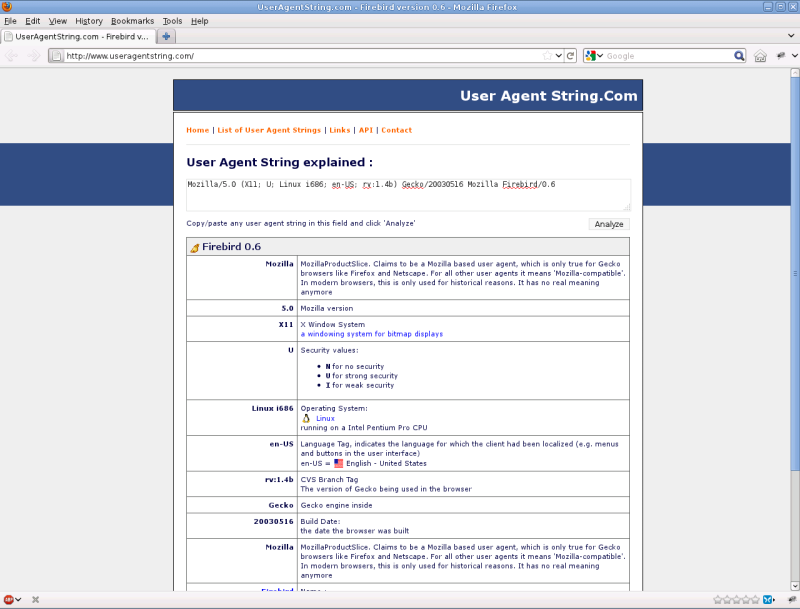Click the user agent string text area
800x609 pixels.
(408, 195)
